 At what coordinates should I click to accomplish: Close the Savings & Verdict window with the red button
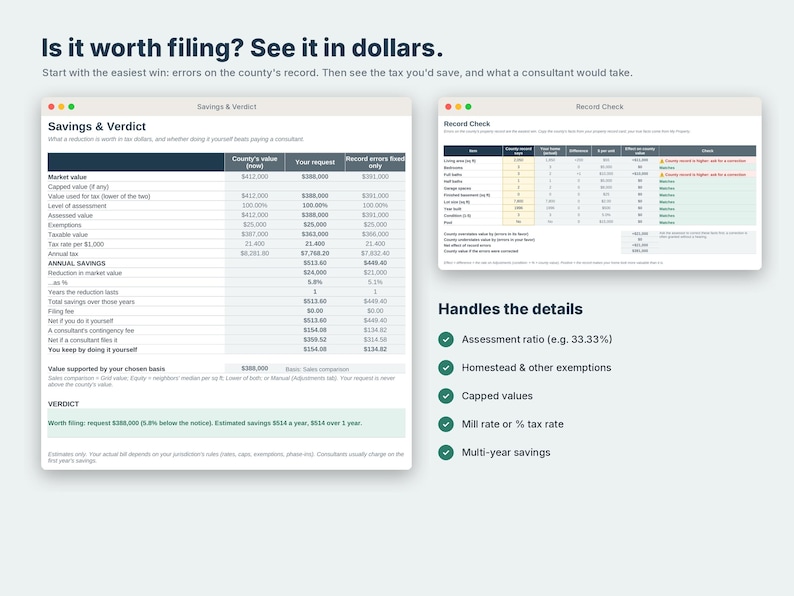click(51, 107)
